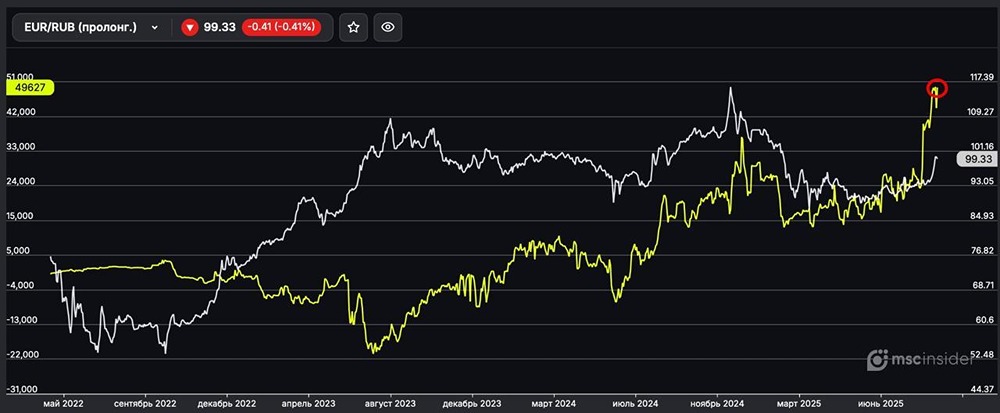This screenshot has height=413, width=1000.
Task: Click the 101.16 right axis value
Action: click(982, 147)
